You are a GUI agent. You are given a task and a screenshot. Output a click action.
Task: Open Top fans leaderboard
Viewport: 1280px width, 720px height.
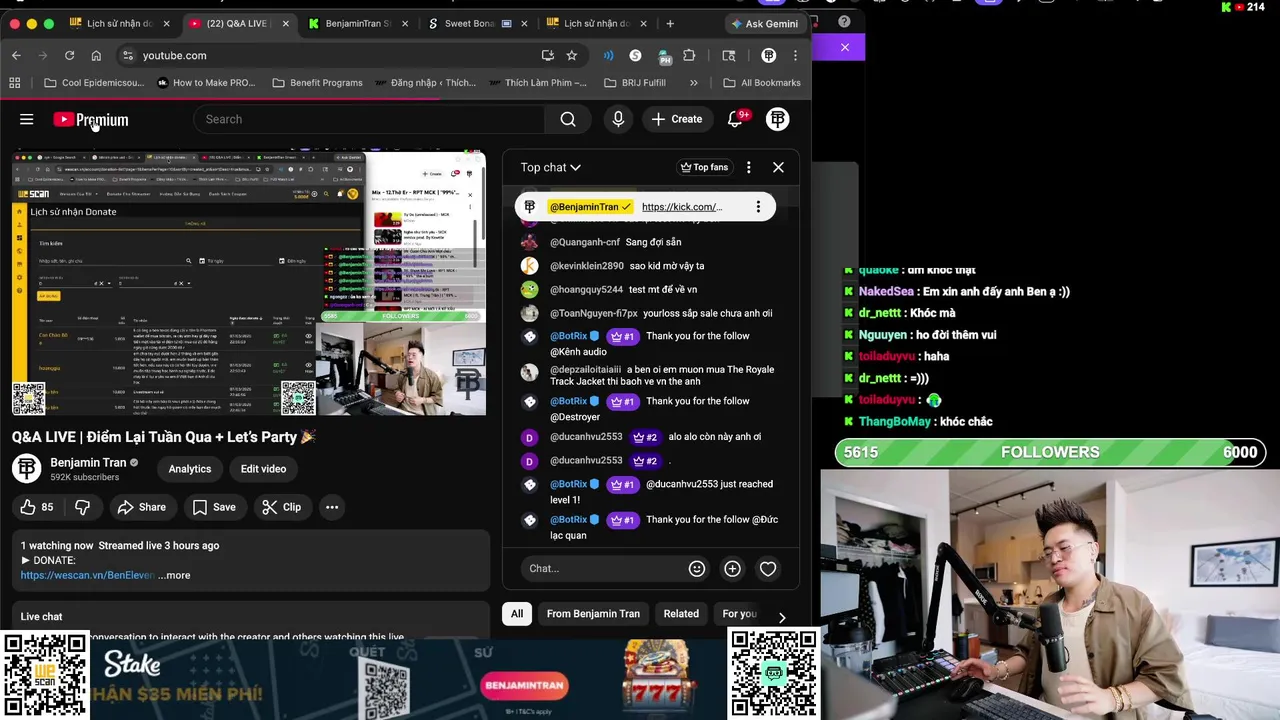click(x=704, y=167)
